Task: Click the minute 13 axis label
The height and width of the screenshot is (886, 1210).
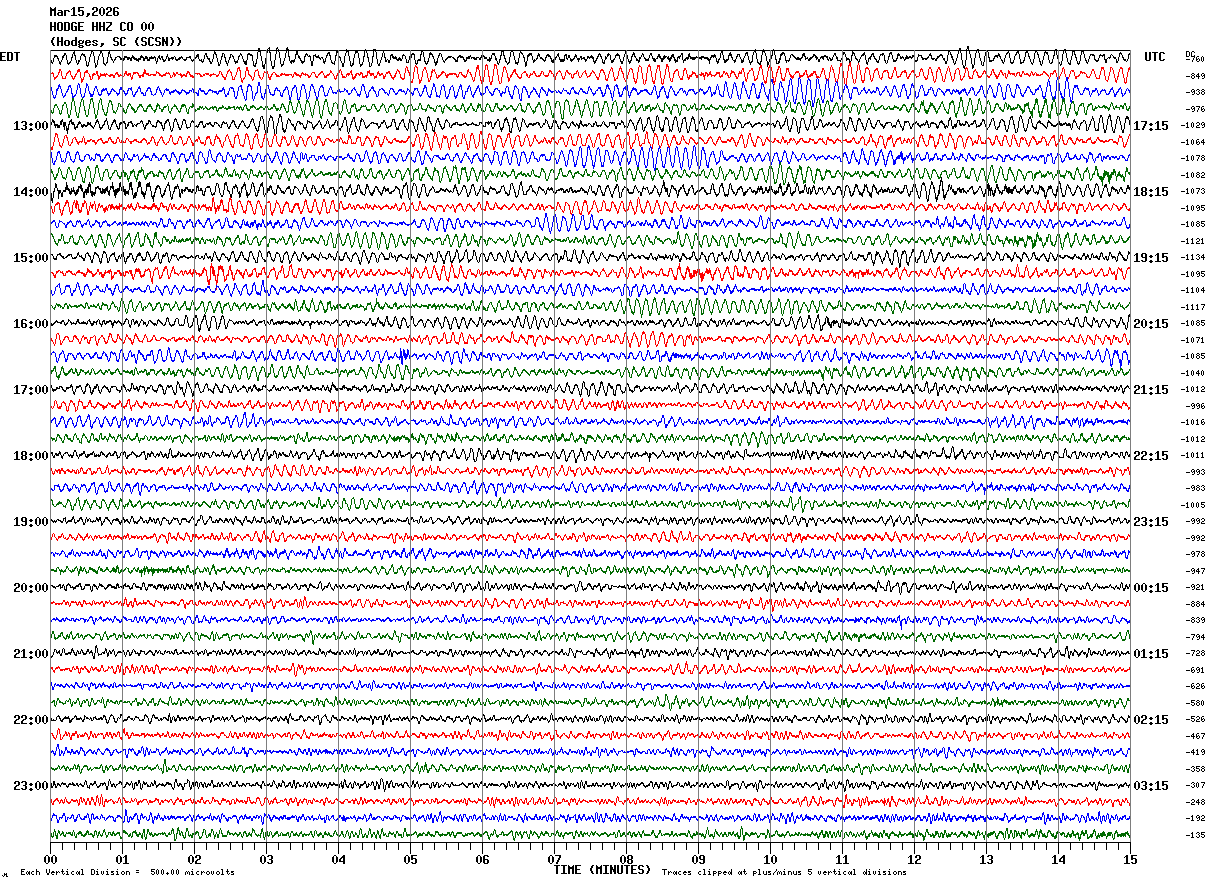Action: coord(986,859)
